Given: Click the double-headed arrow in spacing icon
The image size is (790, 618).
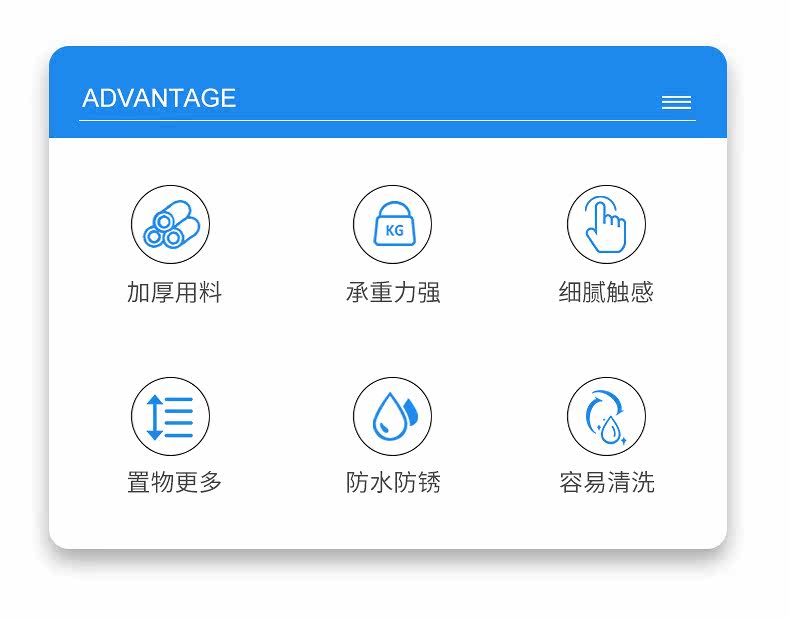Looking at the screenshot, I should pyautogui.click(x=154, y=417).
